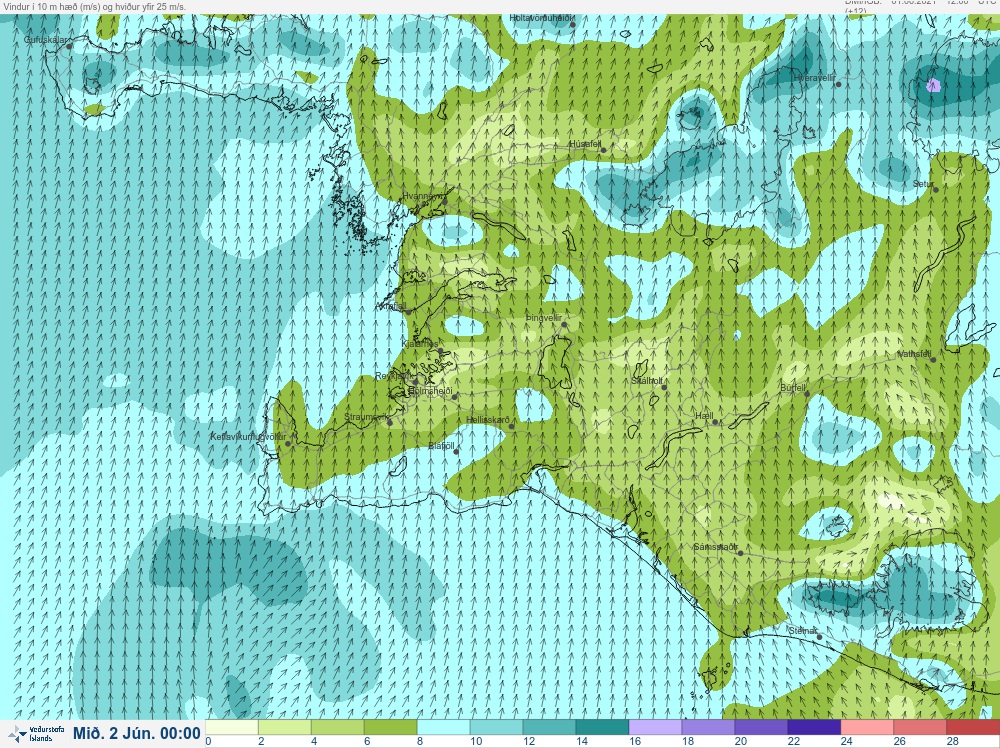
Task: Click the Hellisskarð station label
Action: (488, 420)
